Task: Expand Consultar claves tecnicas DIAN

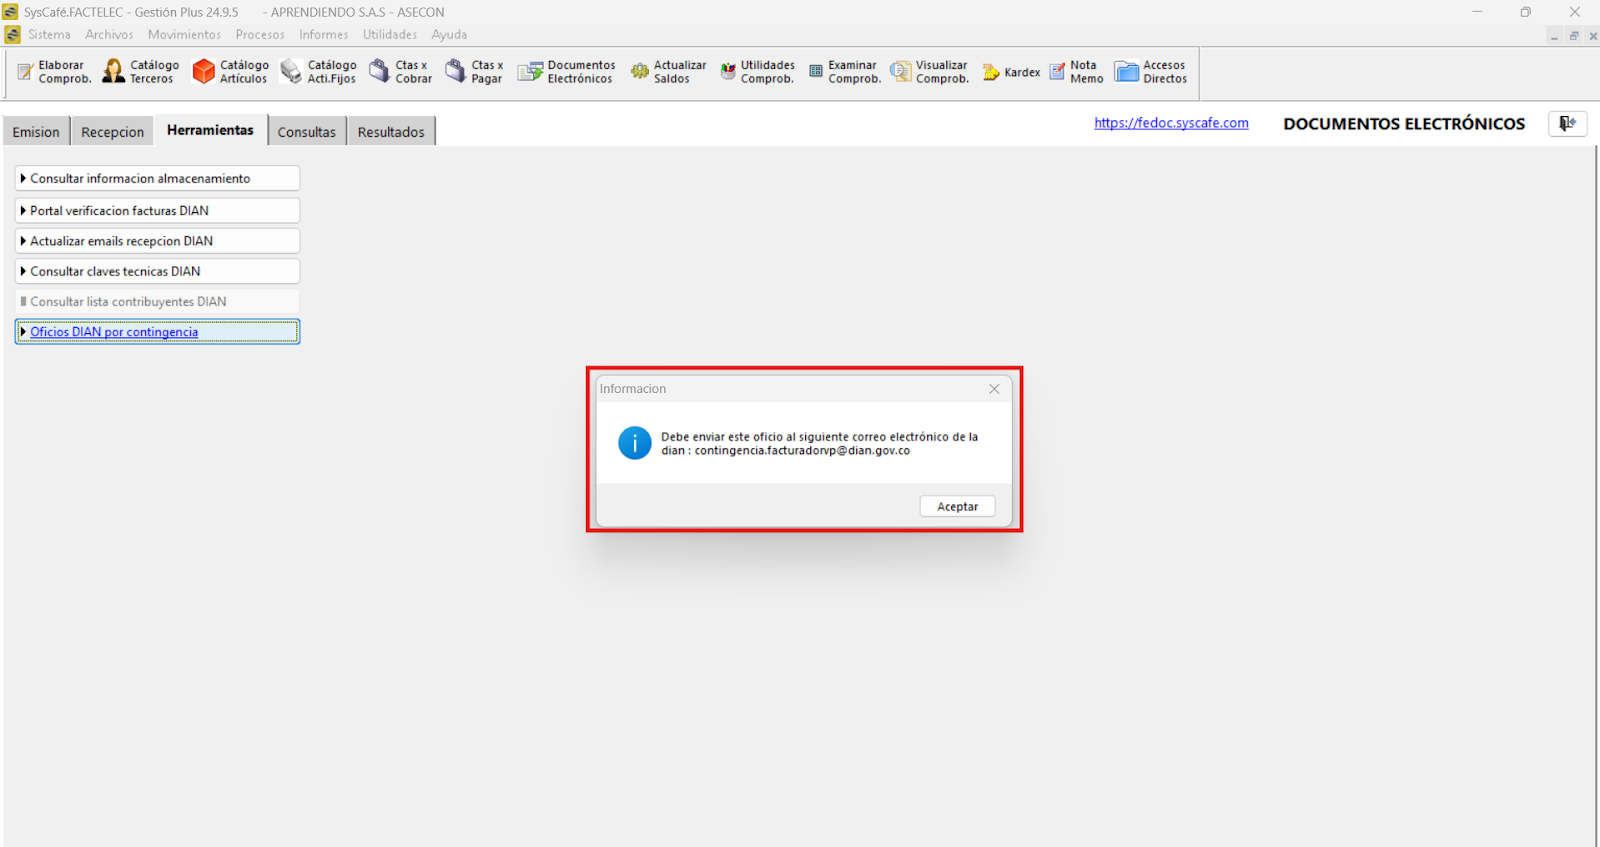Action: click(157, 271)
